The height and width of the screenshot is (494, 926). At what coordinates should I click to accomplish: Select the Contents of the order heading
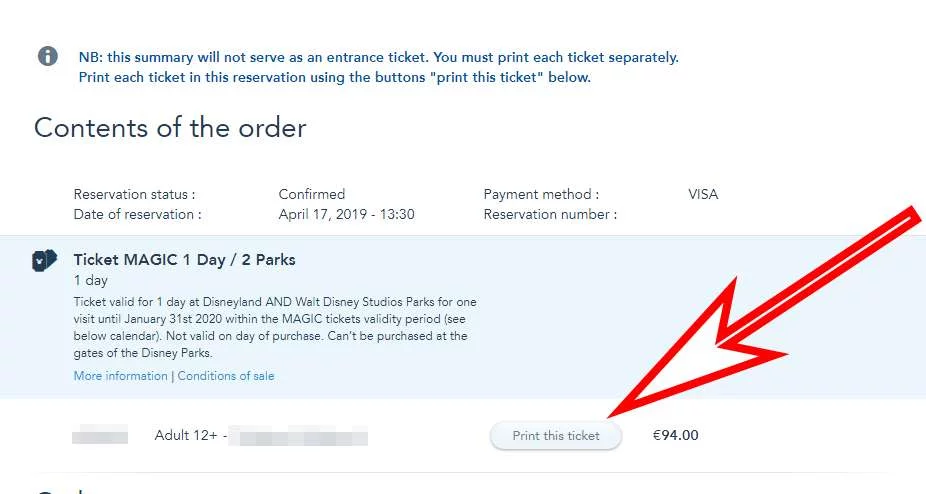point(170,128)
